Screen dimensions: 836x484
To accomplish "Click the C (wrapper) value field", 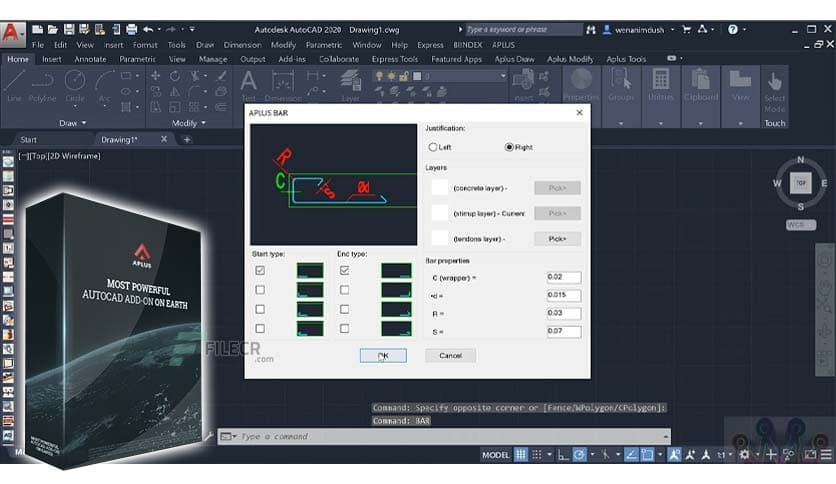I will [x=563, y=278].
